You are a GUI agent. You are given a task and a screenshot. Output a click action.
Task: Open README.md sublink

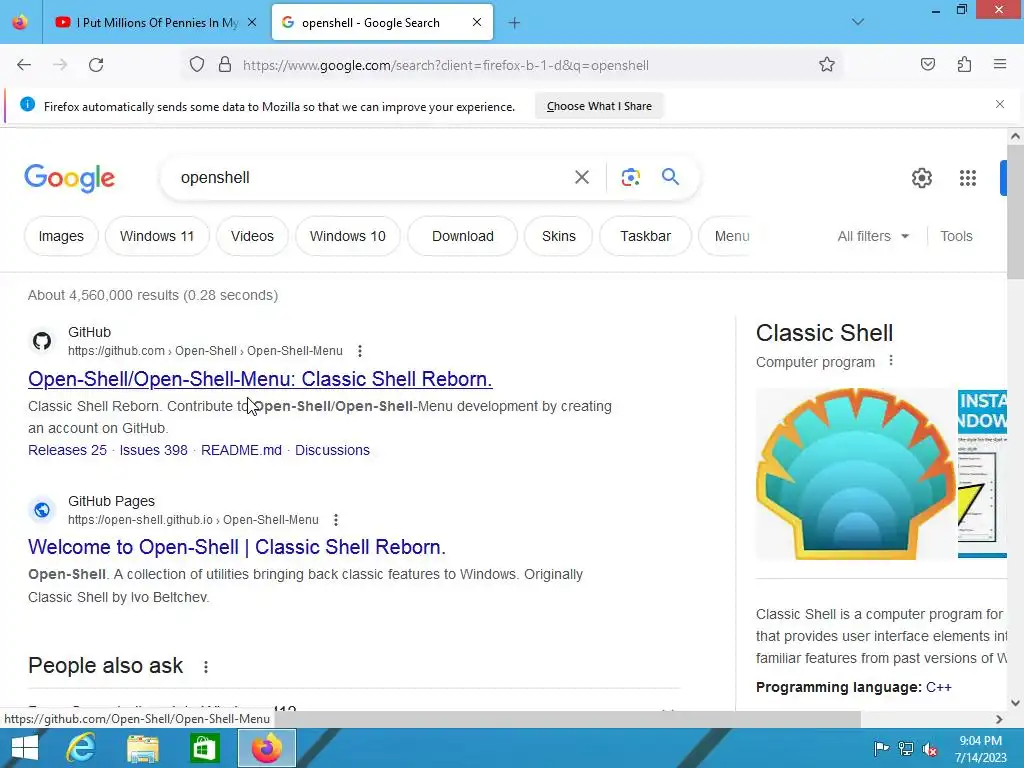(241, 450)
